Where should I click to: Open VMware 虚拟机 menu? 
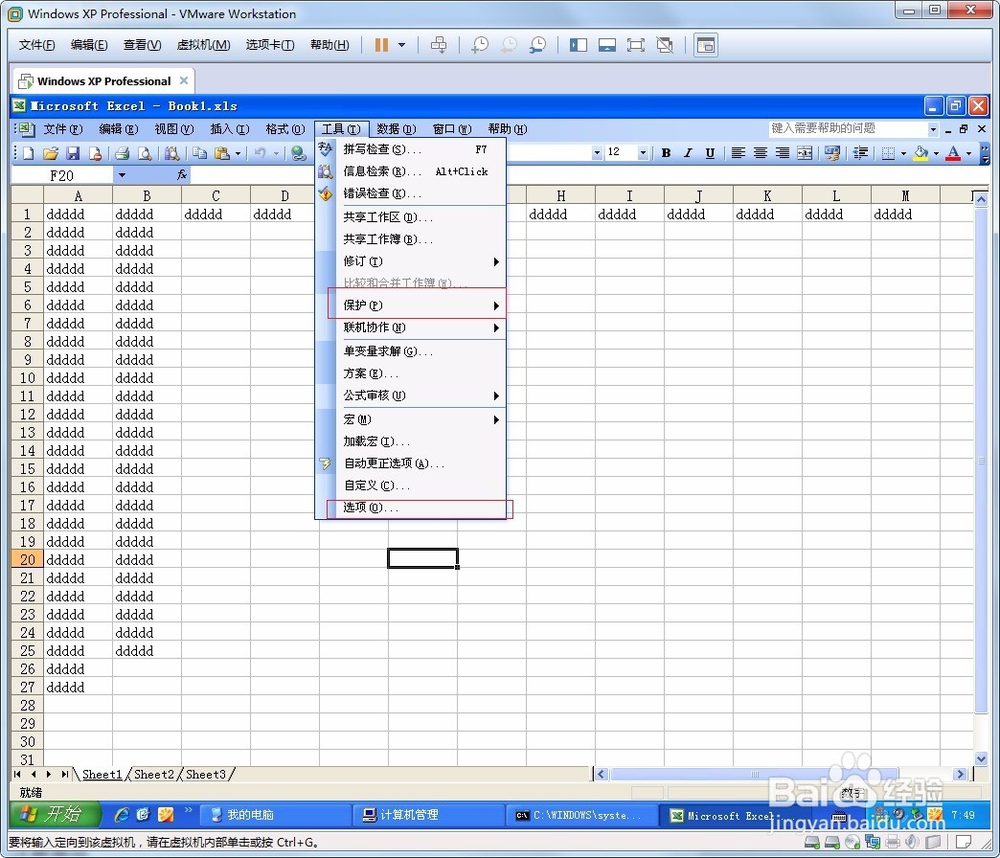[x=203, y=45]
